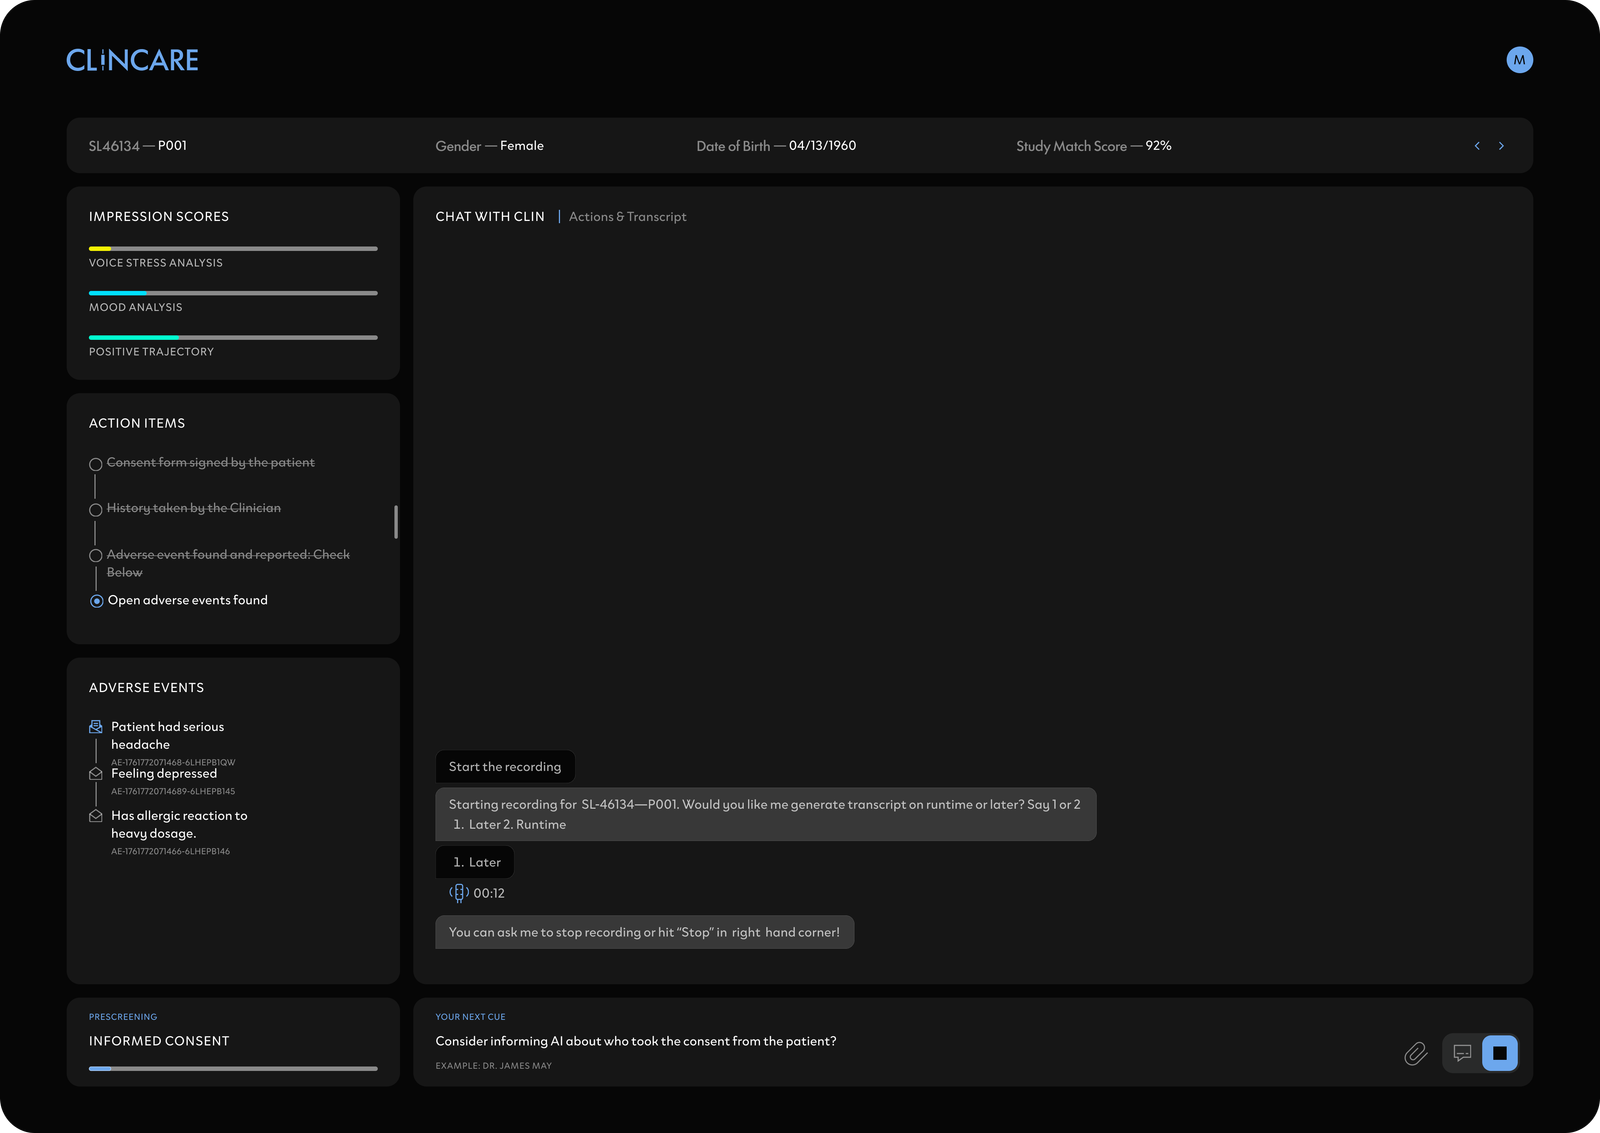The width and height of the screenshot is (1600, 1133).
Task: Click the attachment paperclip icon
Action: tap(1415, 1053)
